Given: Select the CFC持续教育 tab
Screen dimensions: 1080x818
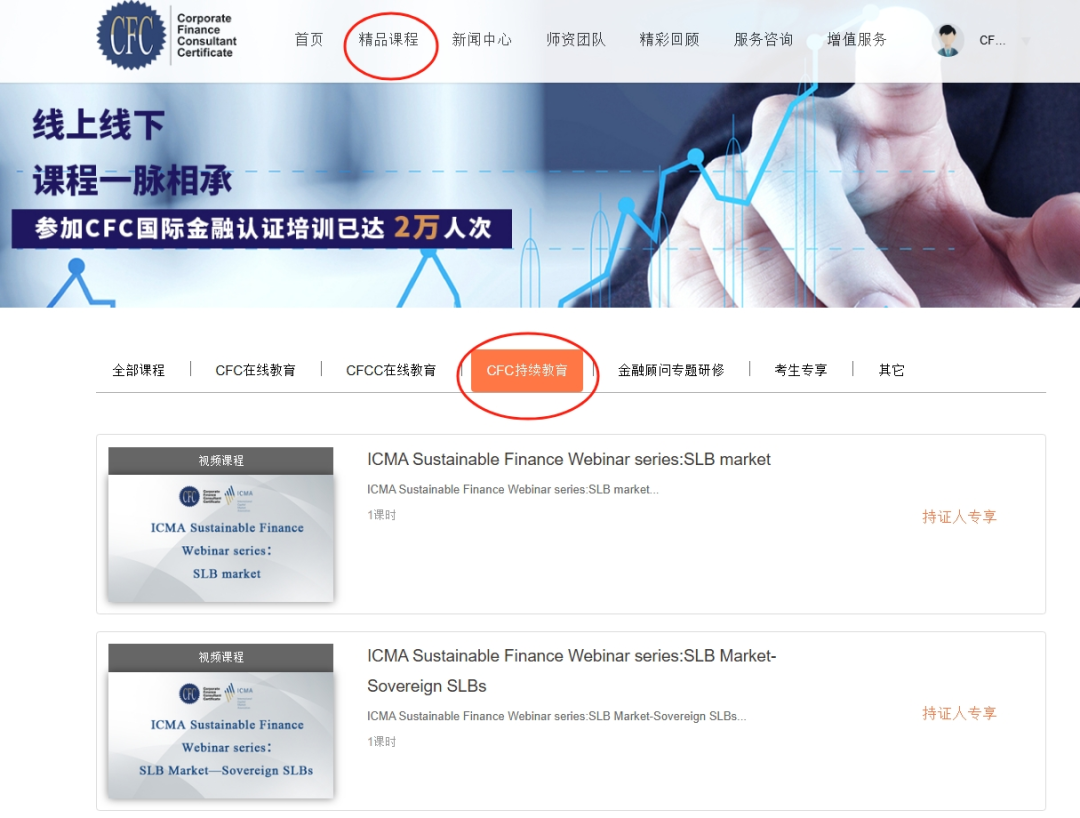Looking at the screenshot, I should [x=527, y=370].
